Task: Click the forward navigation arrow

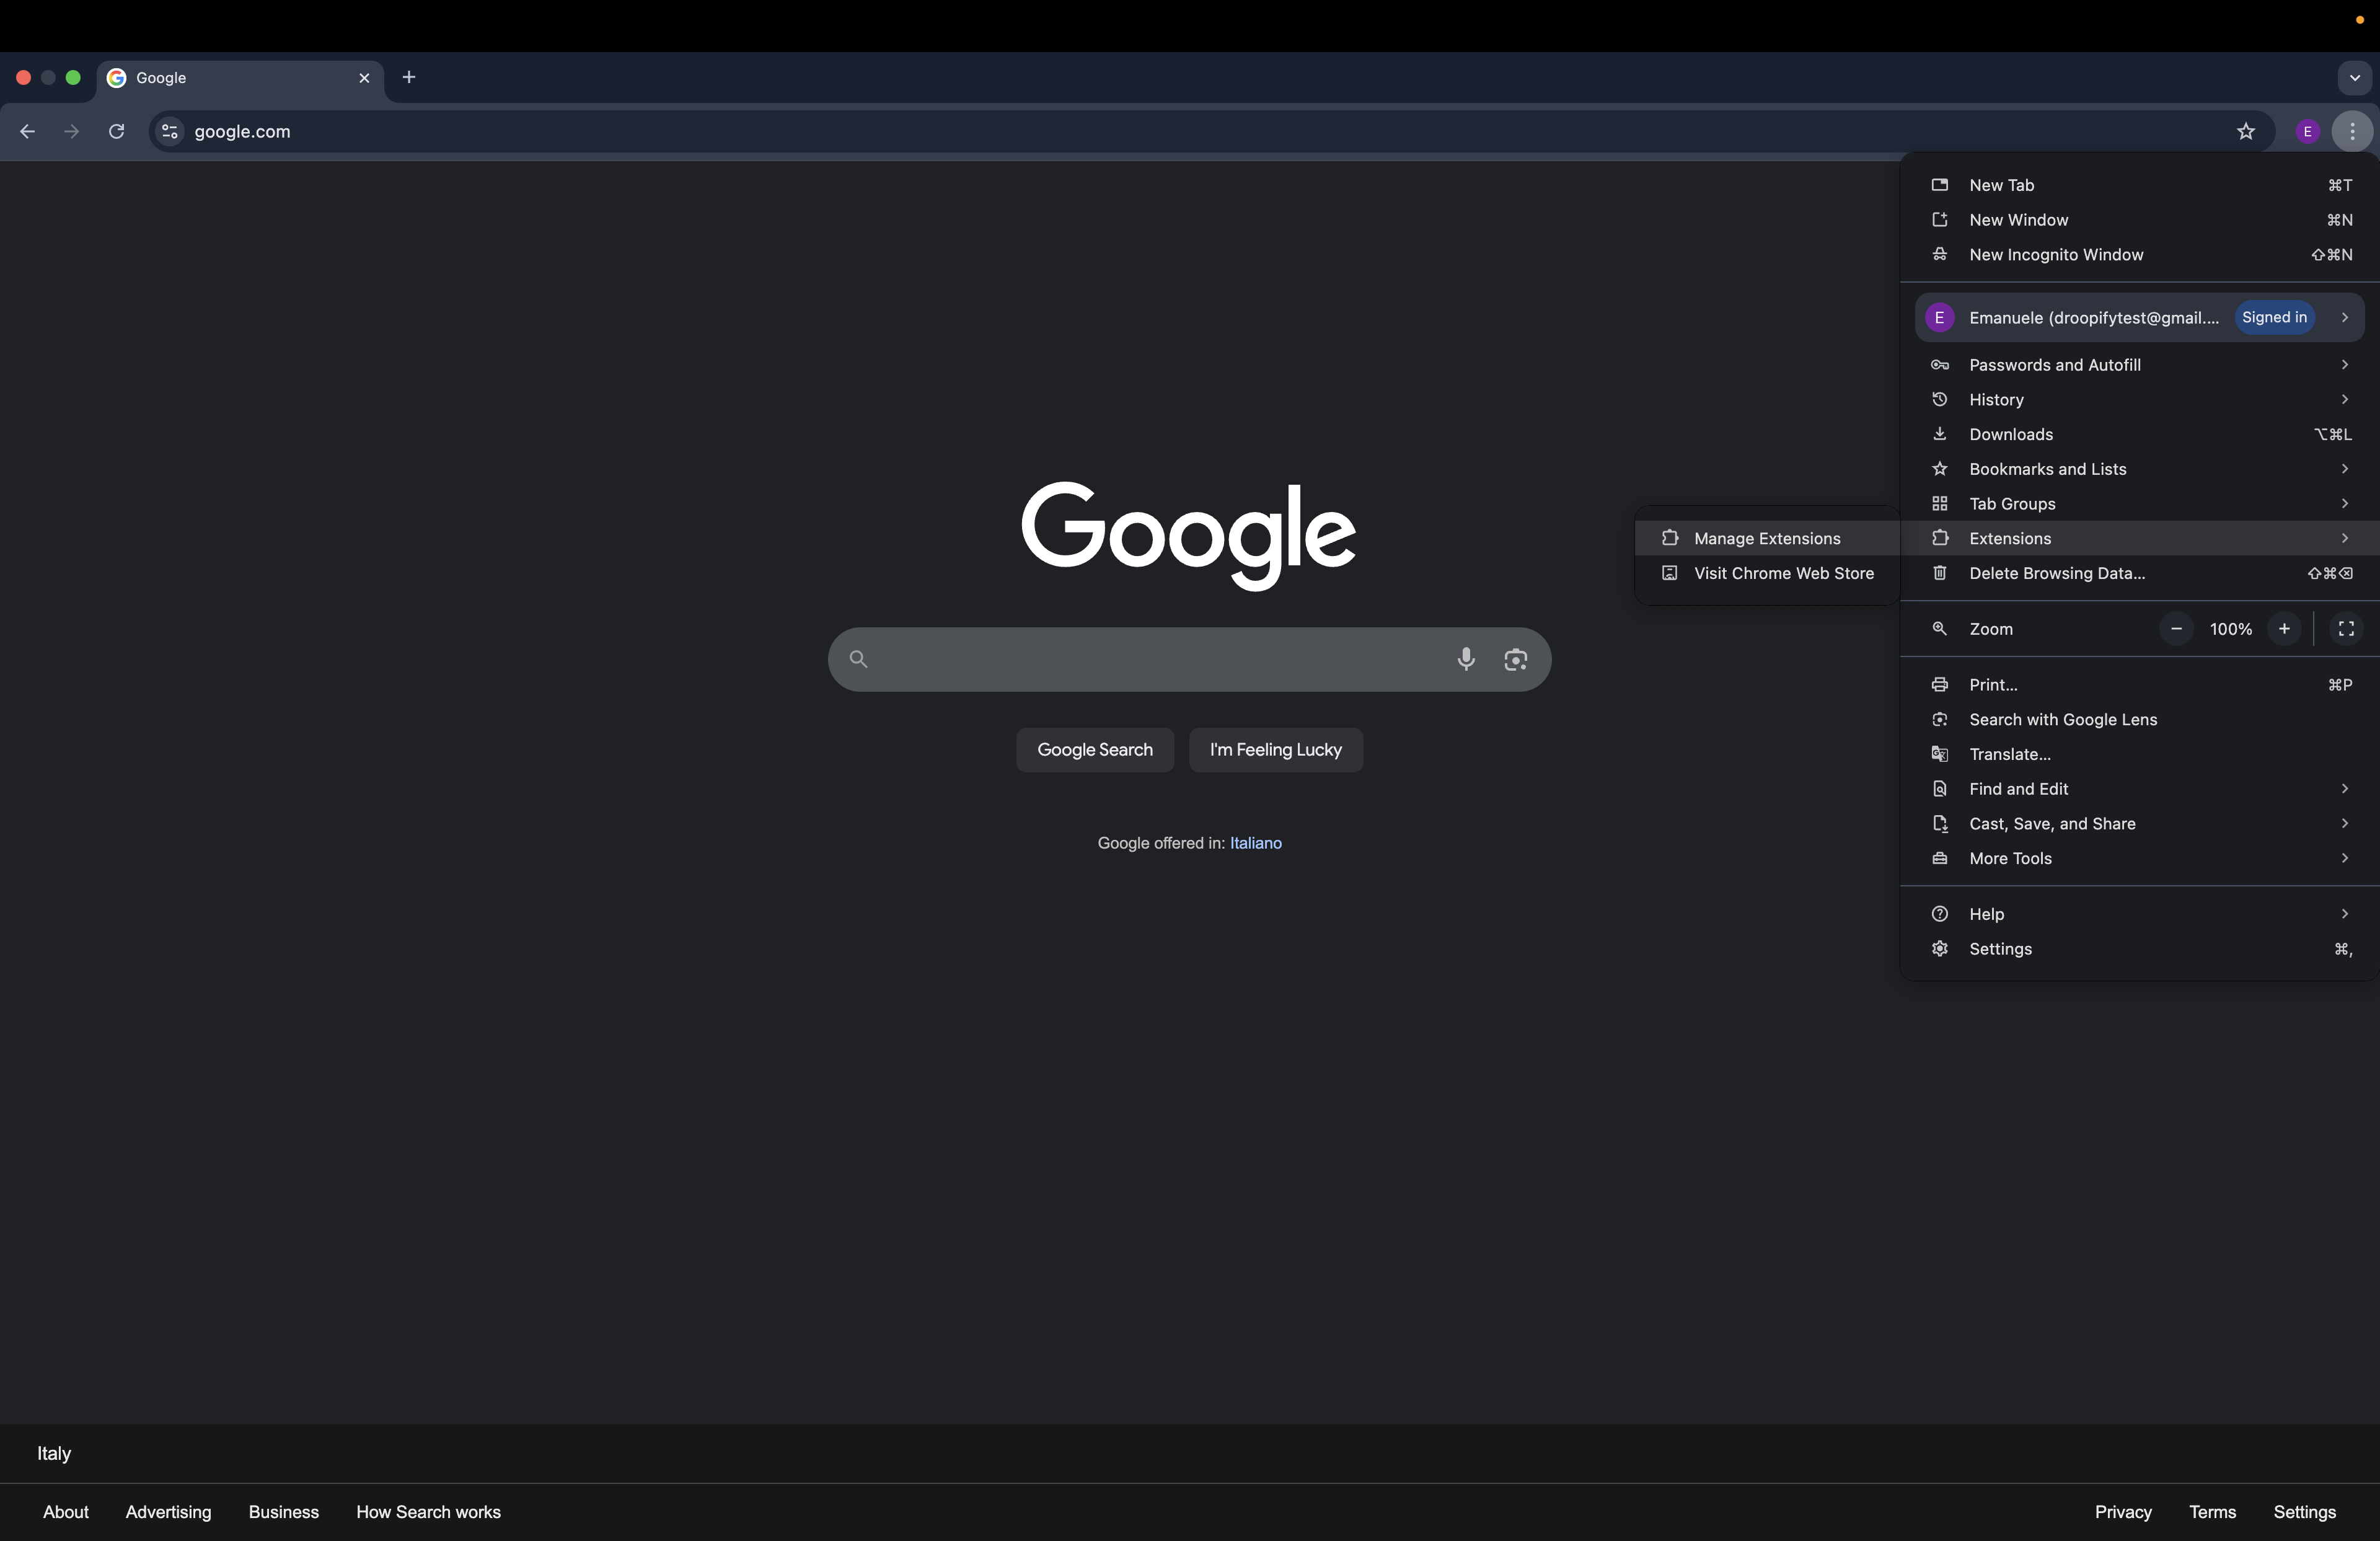Action: click(x=71, y=131)
